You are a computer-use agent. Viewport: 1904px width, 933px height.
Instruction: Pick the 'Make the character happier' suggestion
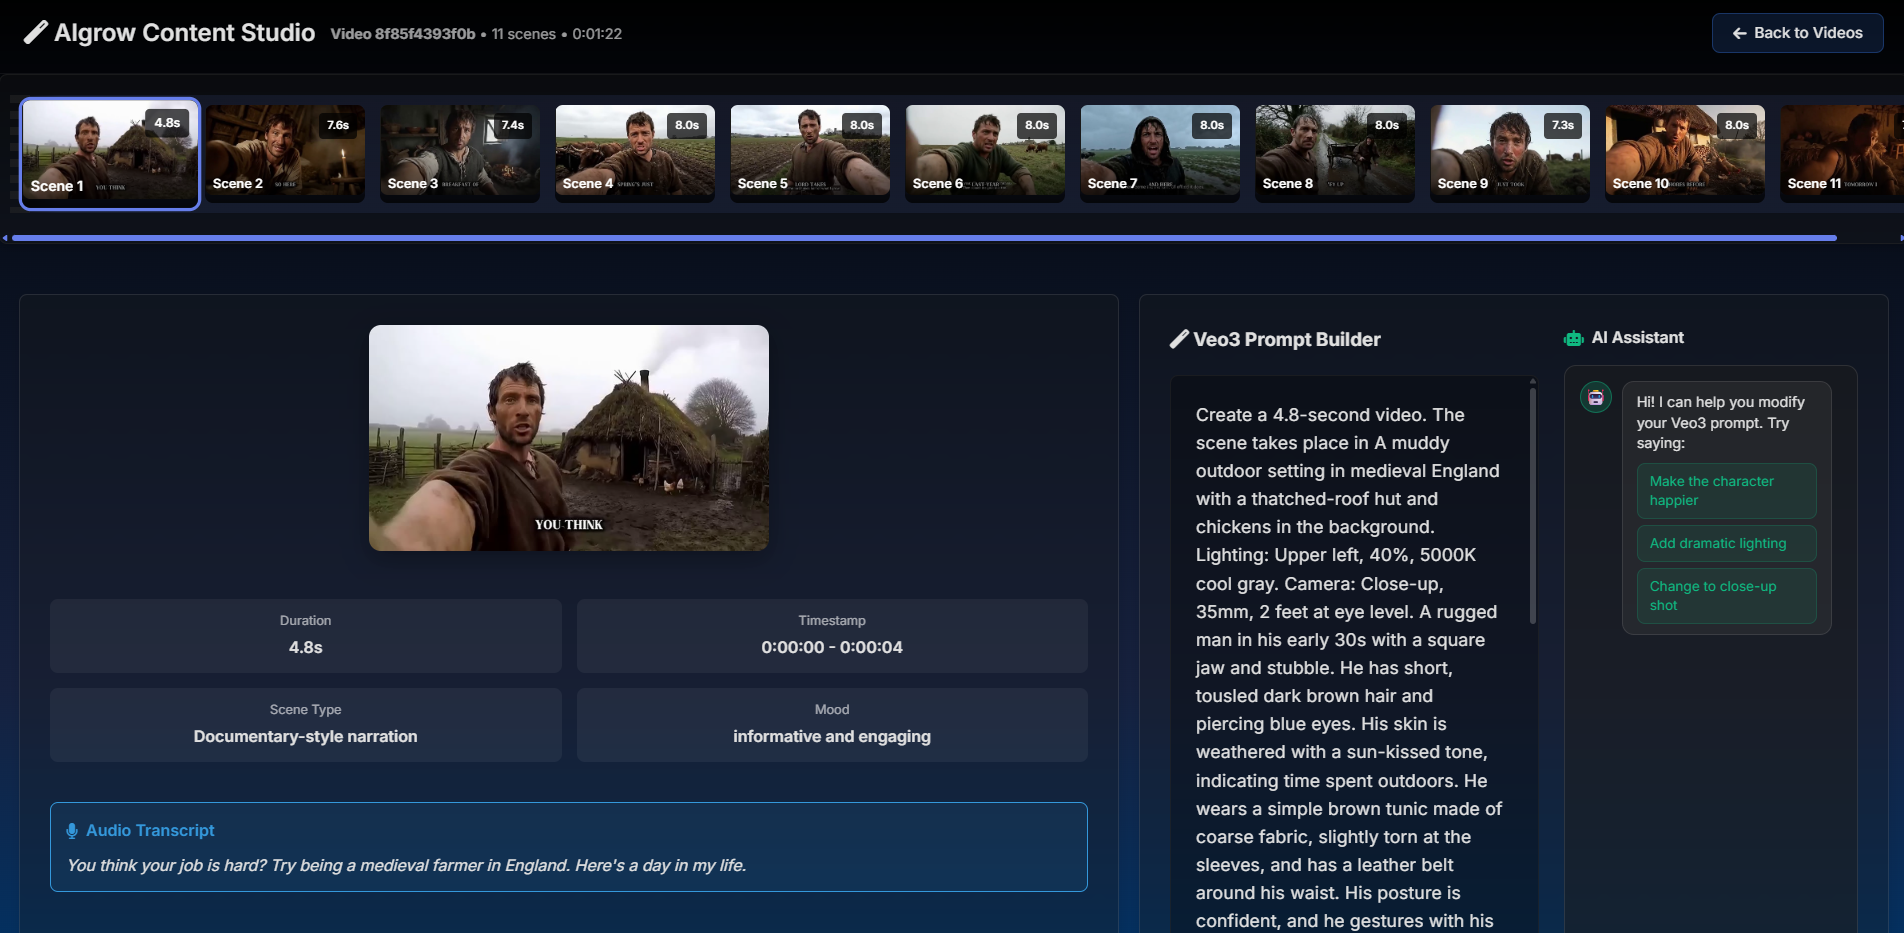point(1726,491)
